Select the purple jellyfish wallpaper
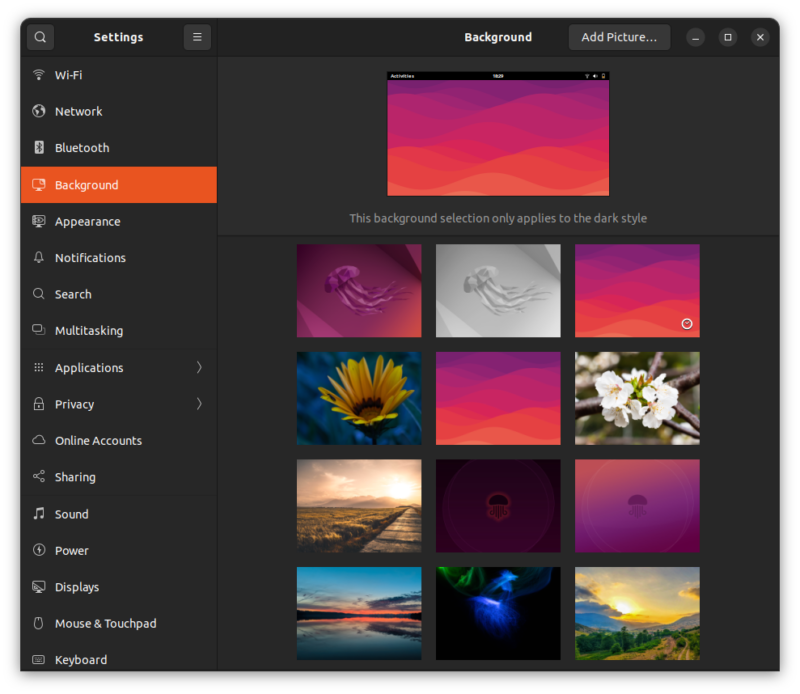Viewport: 800px width, 694px height. click(x=359, y=290)
